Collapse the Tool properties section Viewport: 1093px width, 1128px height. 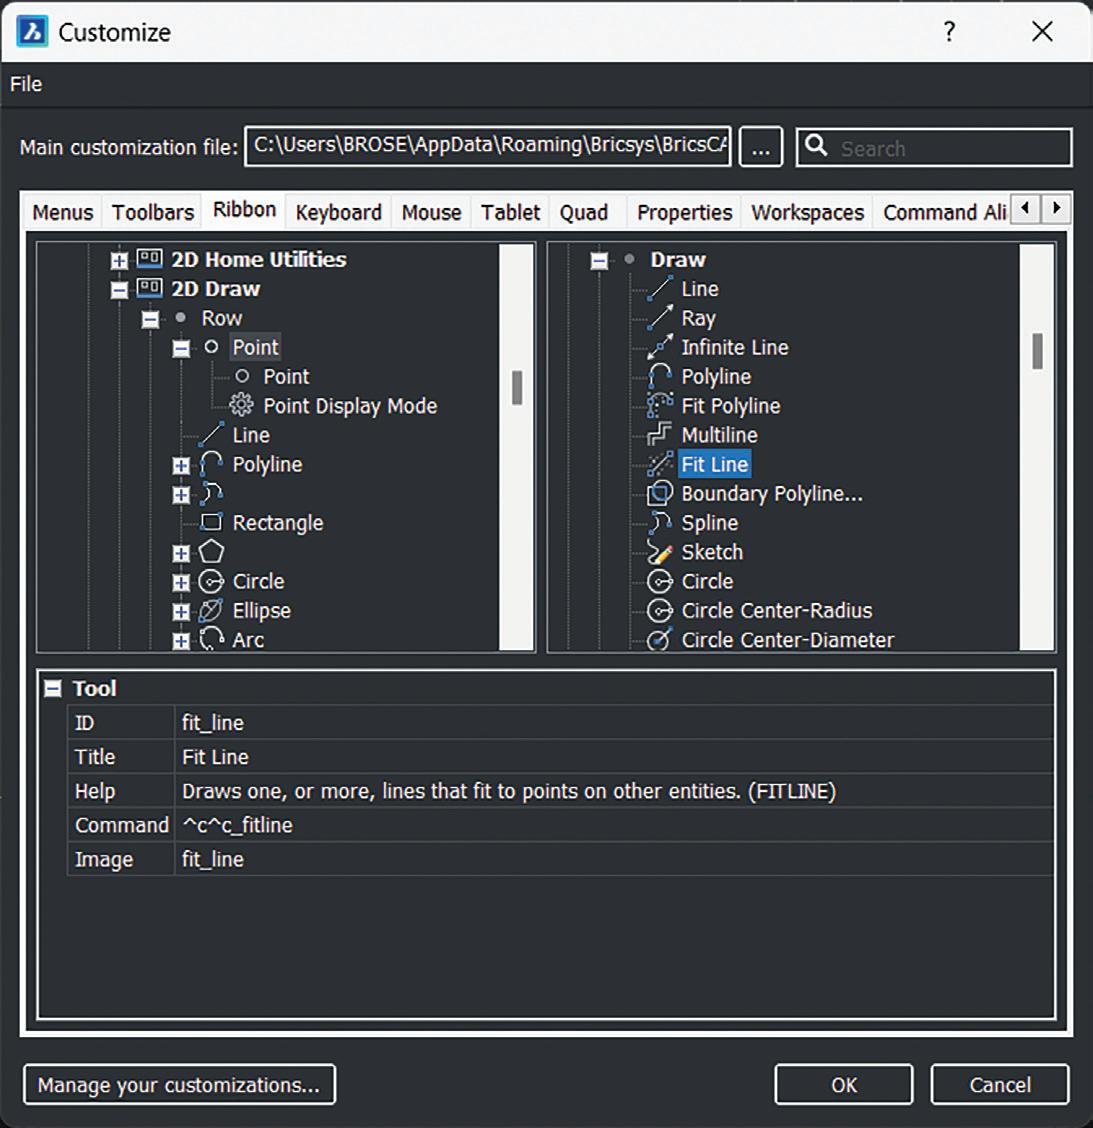pyautogui.click(x=53, y=689)
